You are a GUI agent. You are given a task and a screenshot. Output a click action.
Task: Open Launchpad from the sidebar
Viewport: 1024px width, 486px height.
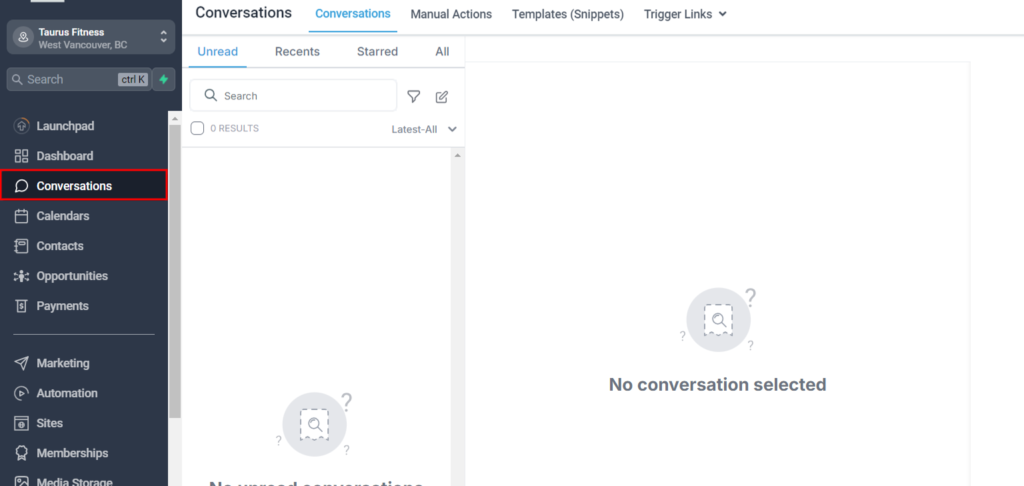pos(65,126)
